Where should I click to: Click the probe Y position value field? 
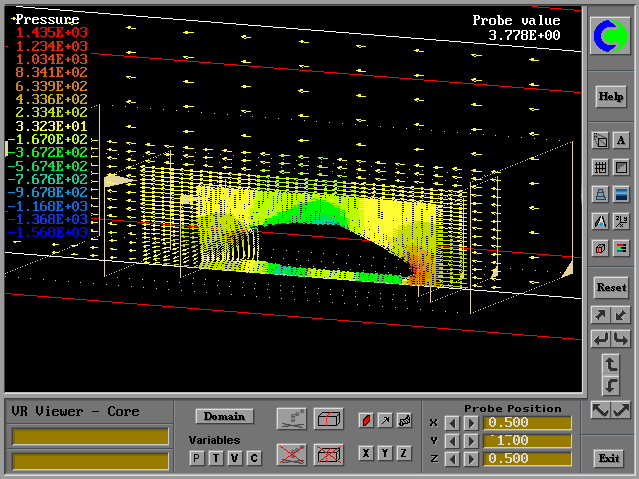click(x=527, y=441)
